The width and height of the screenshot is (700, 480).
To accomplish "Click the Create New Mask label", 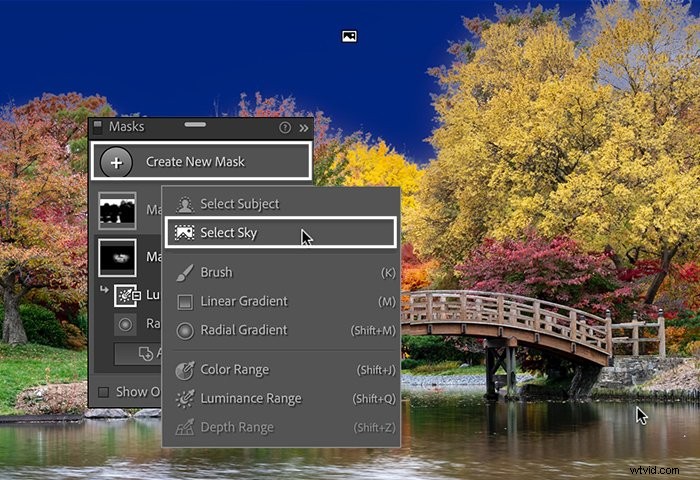I will pos(195,162).
